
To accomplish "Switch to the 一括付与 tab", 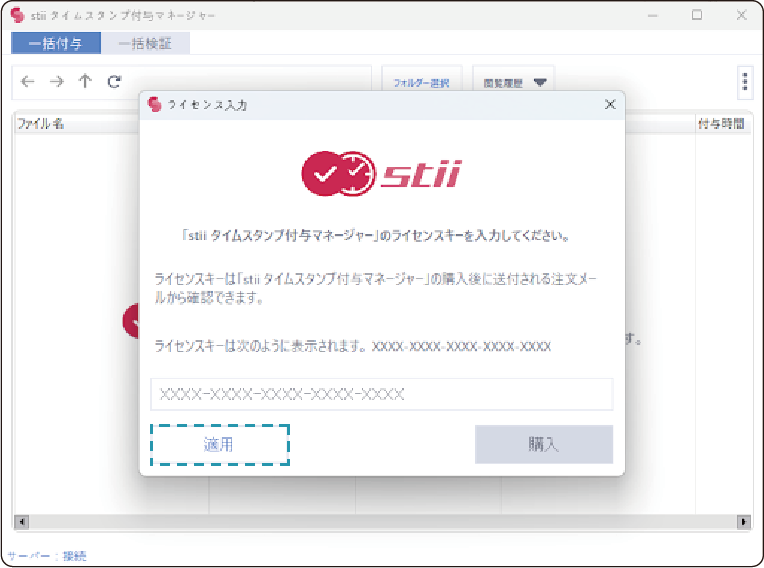I will [56, 43].
